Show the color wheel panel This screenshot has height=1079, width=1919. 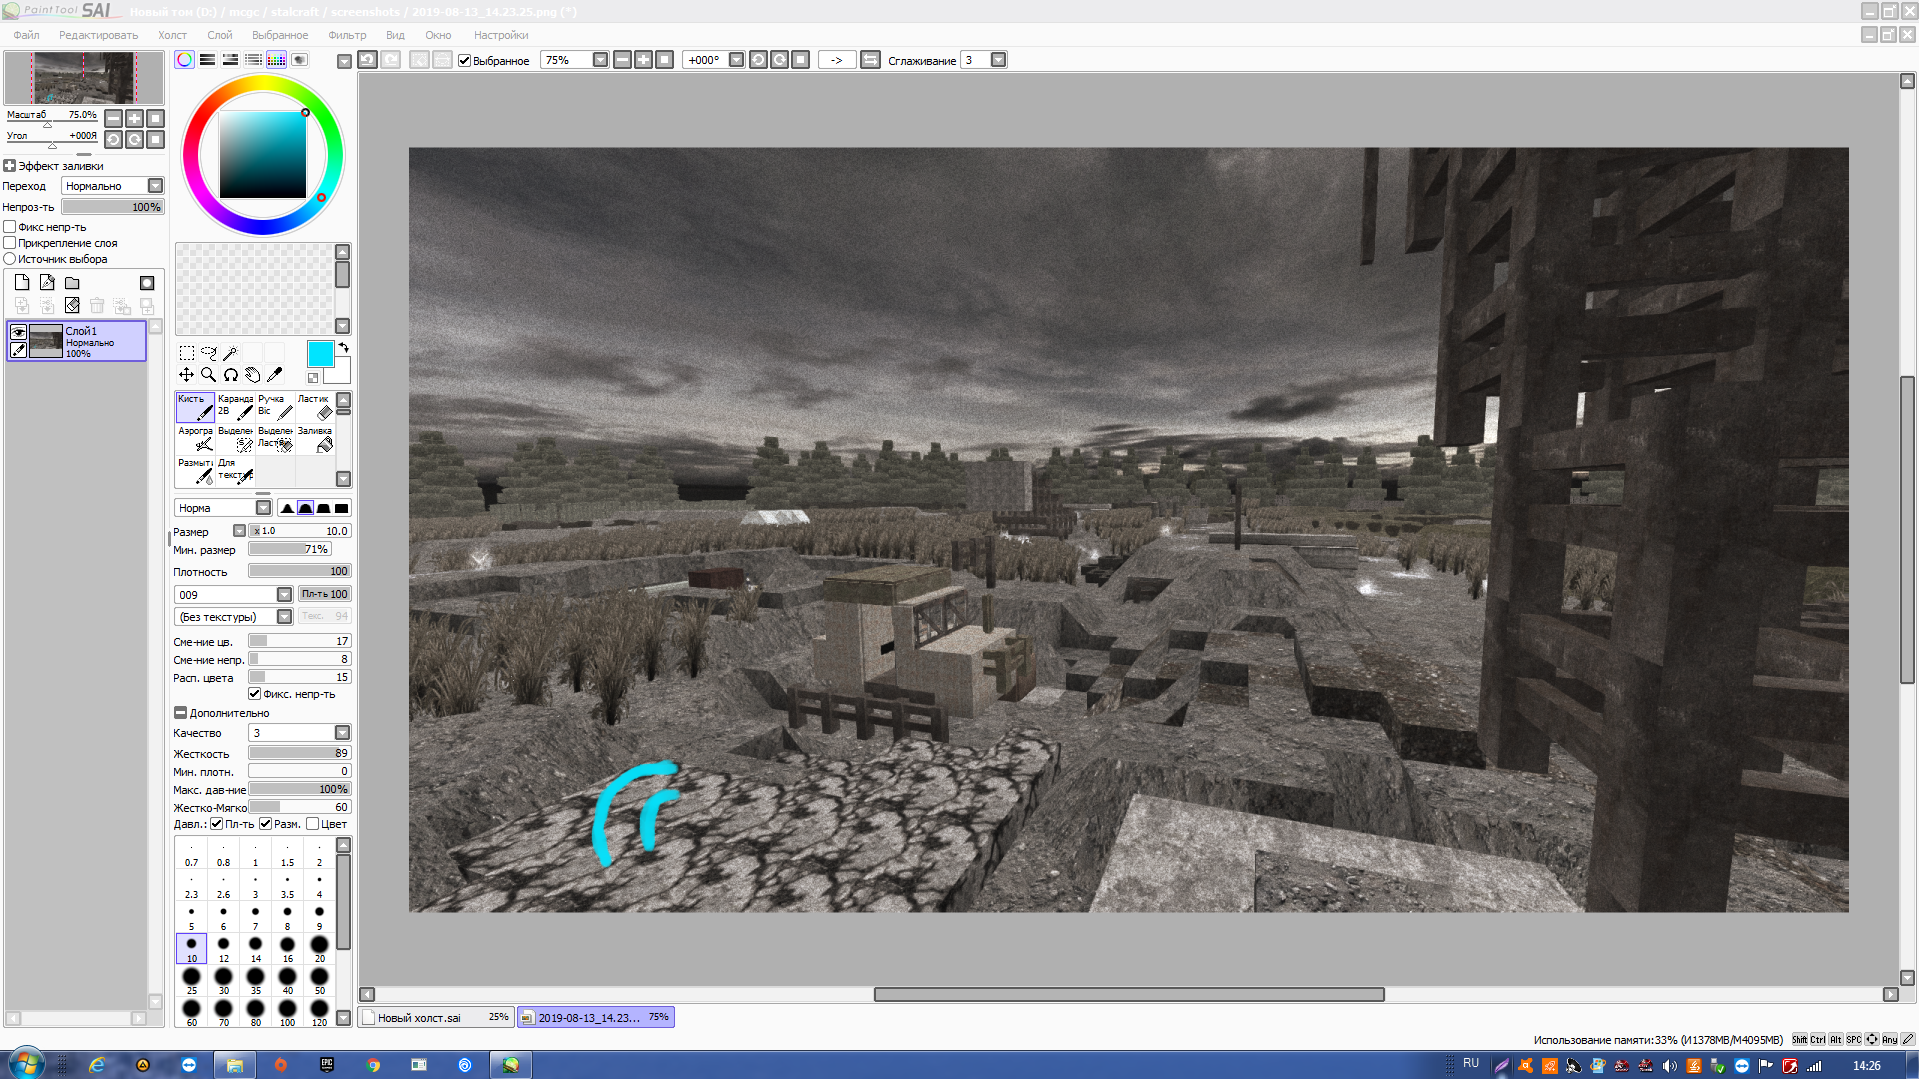click(185, 60)
